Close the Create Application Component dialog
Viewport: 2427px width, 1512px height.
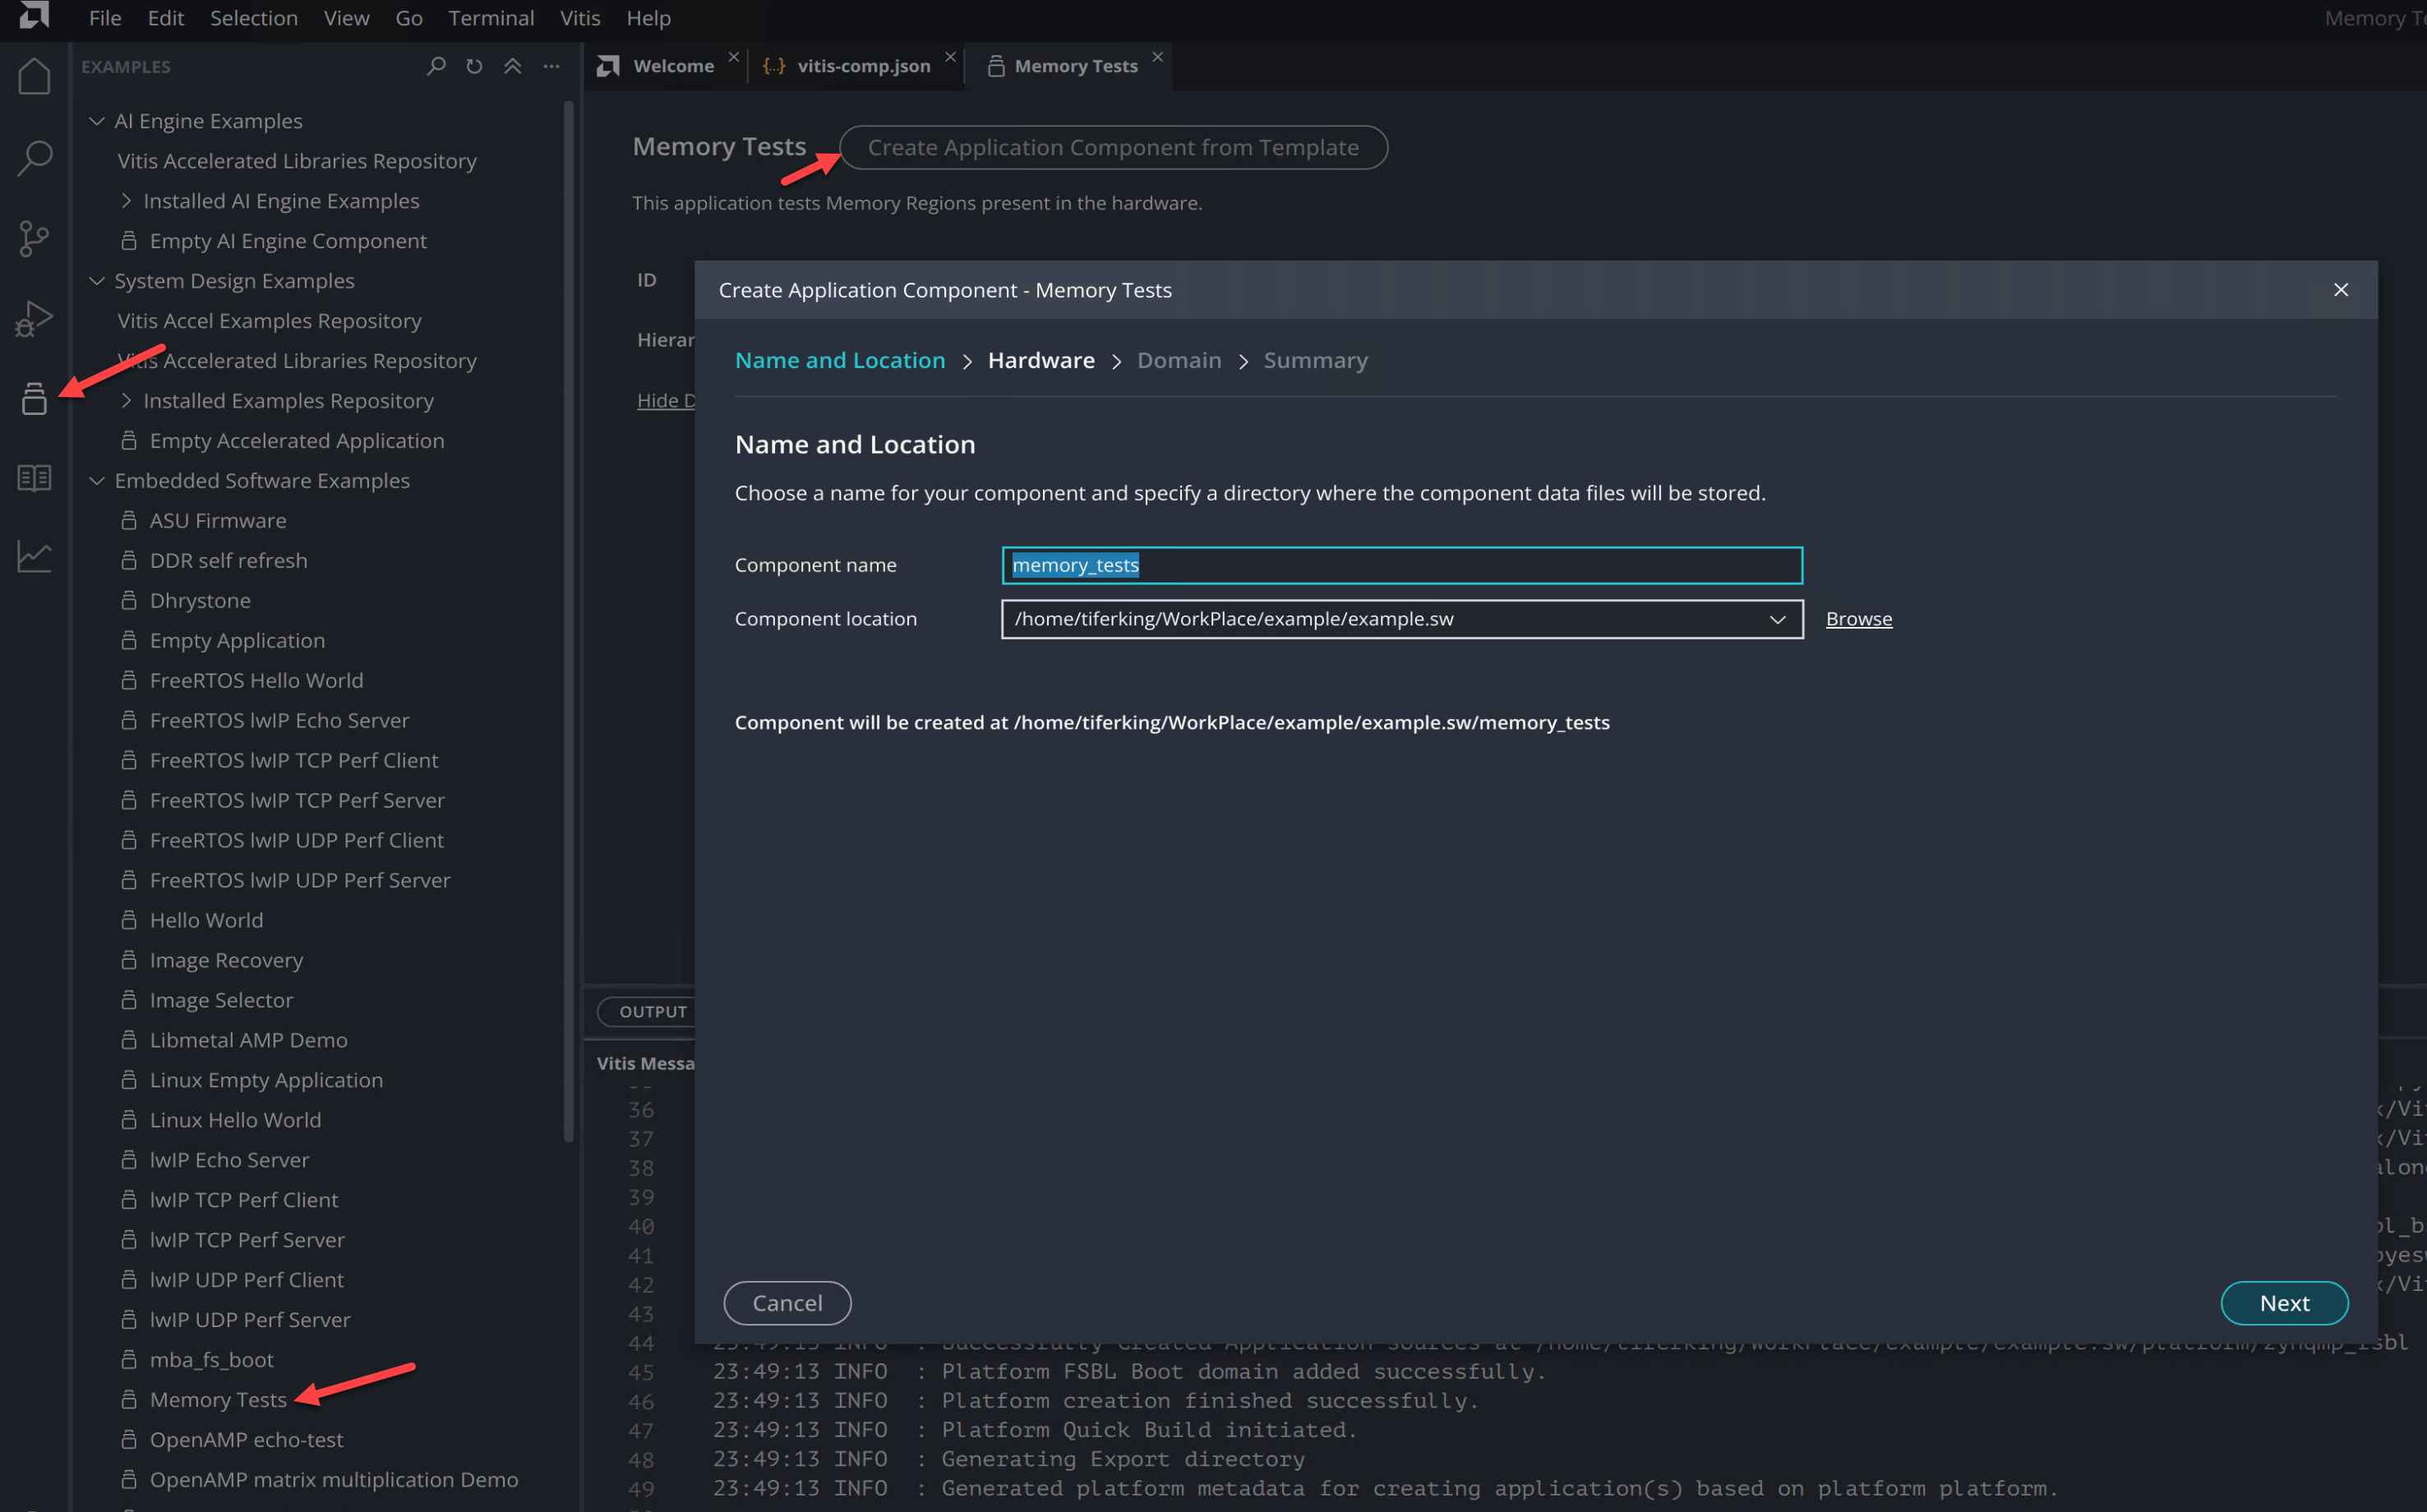[2340, 290]
